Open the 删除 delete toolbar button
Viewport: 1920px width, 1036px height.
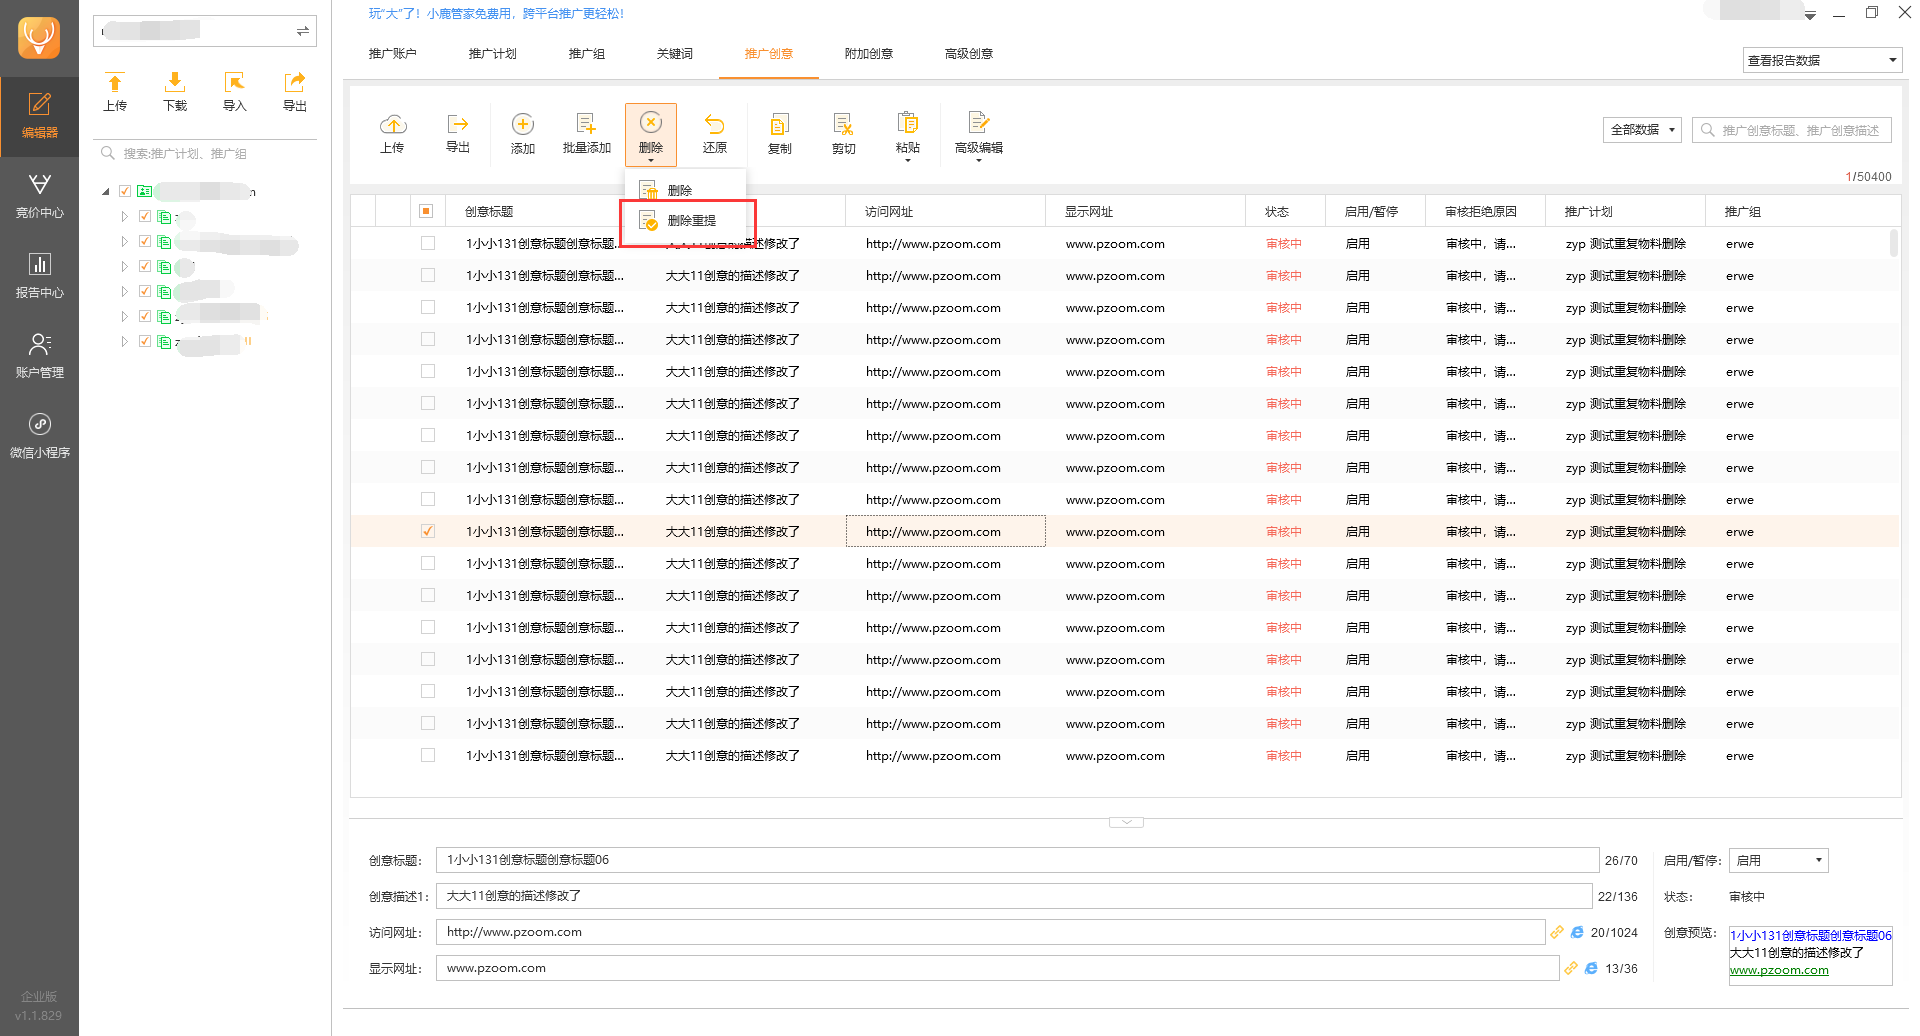coord(651,134)
